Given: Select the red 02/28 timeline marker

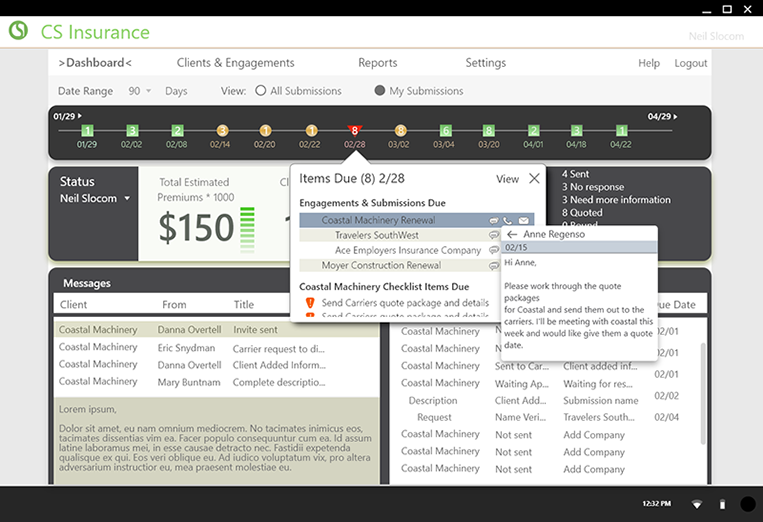Looking at the screenshot, I should 353,130.
